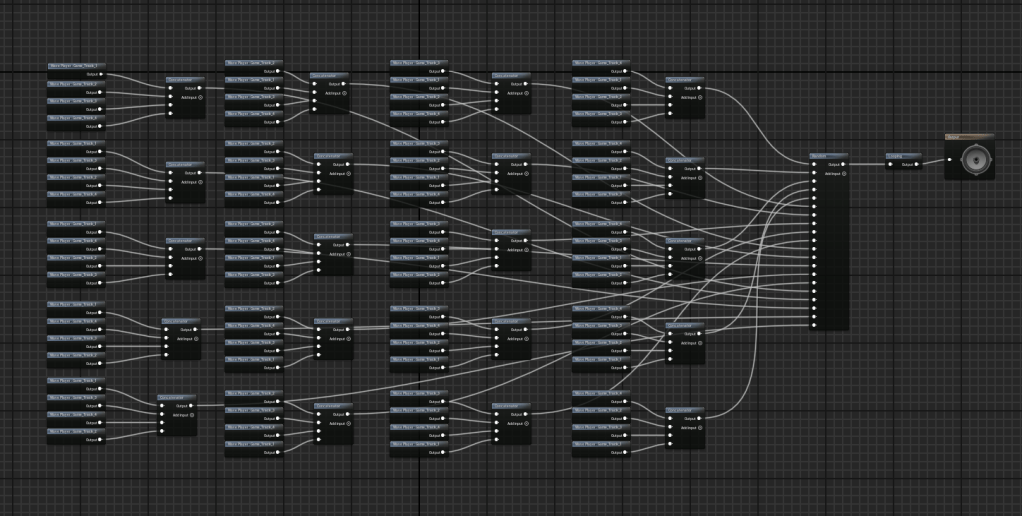Click the Output pin of the Random node
The image size is (1022, 516).
[843, 164]
